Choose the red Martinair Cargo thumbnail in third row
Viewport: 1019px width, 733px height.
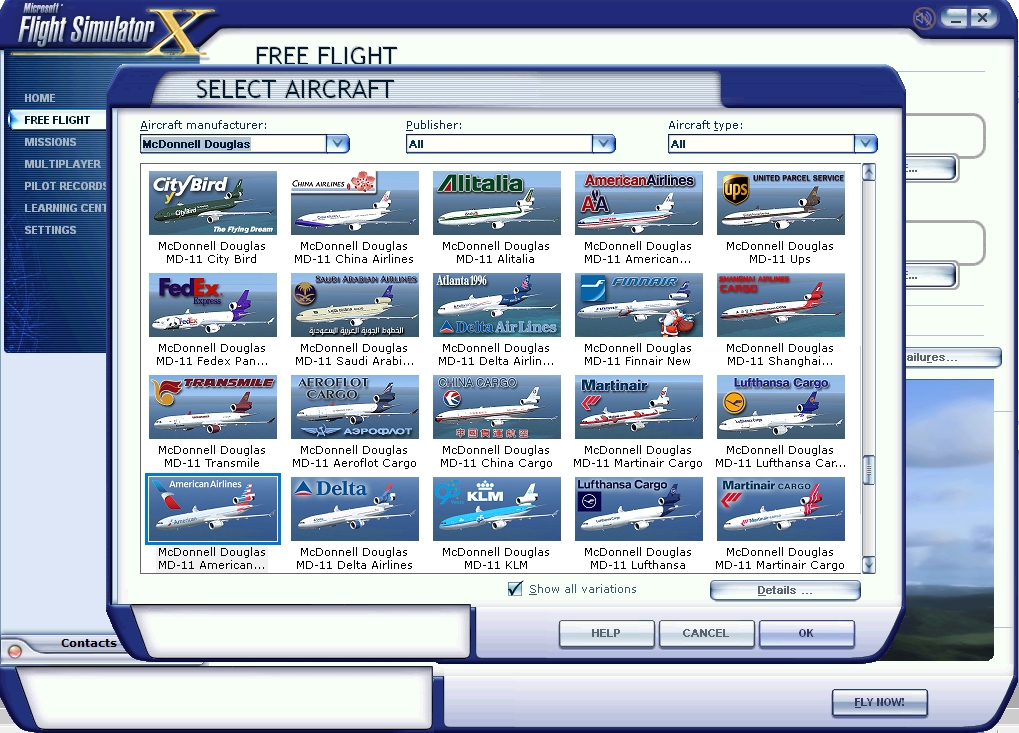(638, 407)
